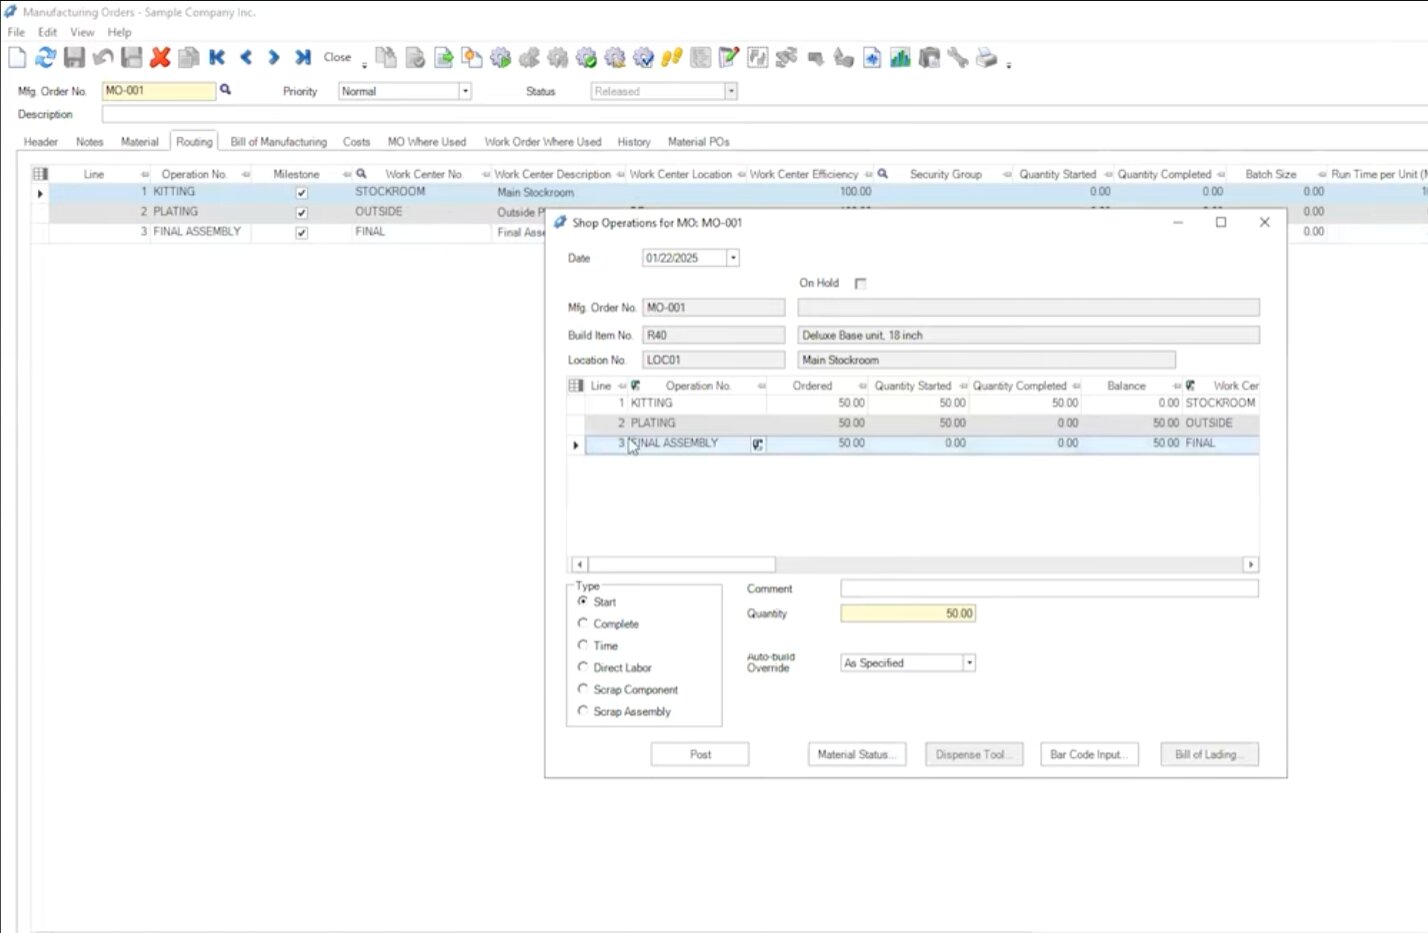Open the Date dropdown picker
Image resolution: width=1428 pixels, height=933 pixels.
pos(733,258)
